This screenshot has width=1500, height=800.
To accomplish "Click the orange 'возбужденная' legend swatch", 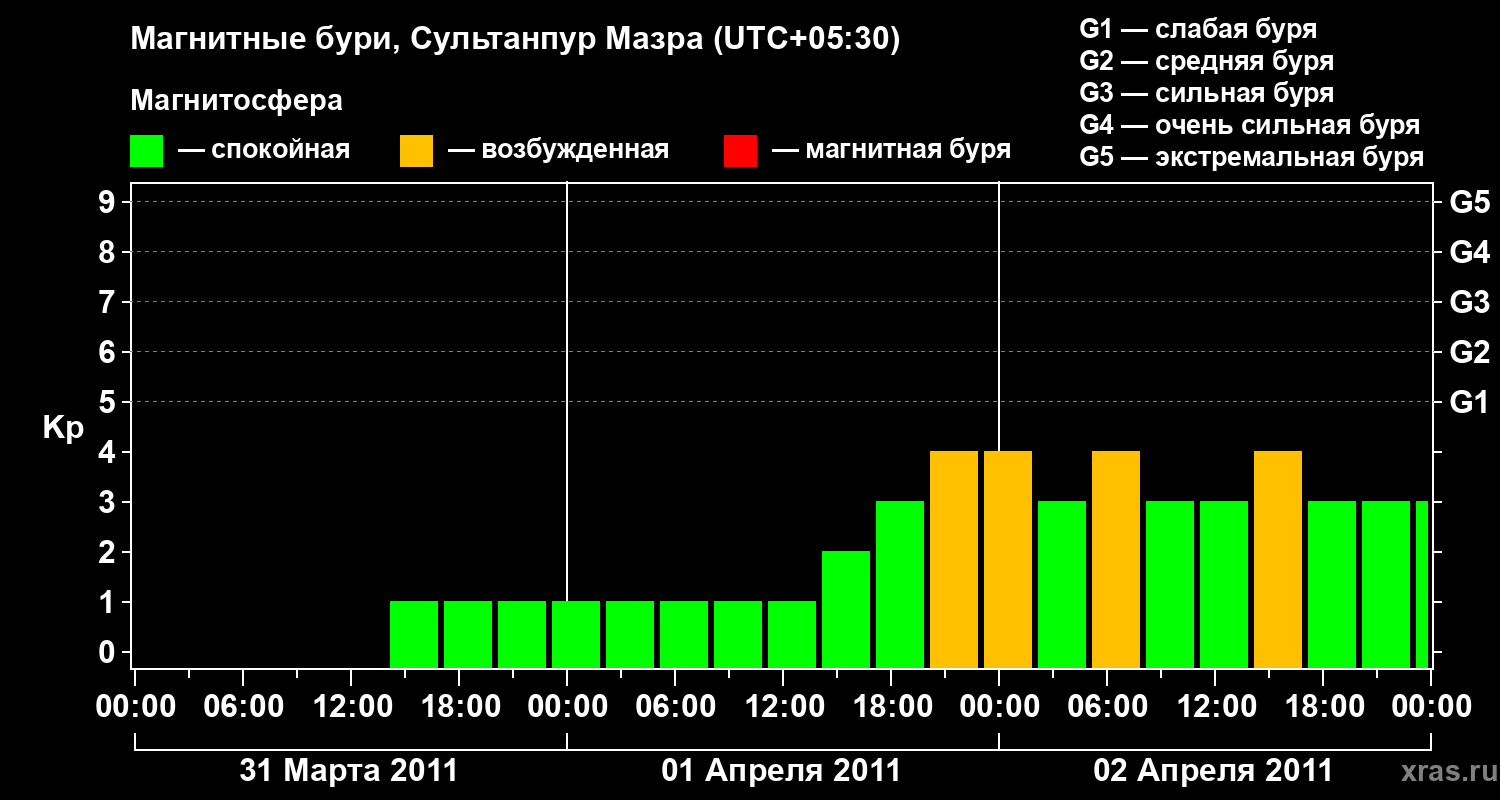I will [x=416, y=151].
